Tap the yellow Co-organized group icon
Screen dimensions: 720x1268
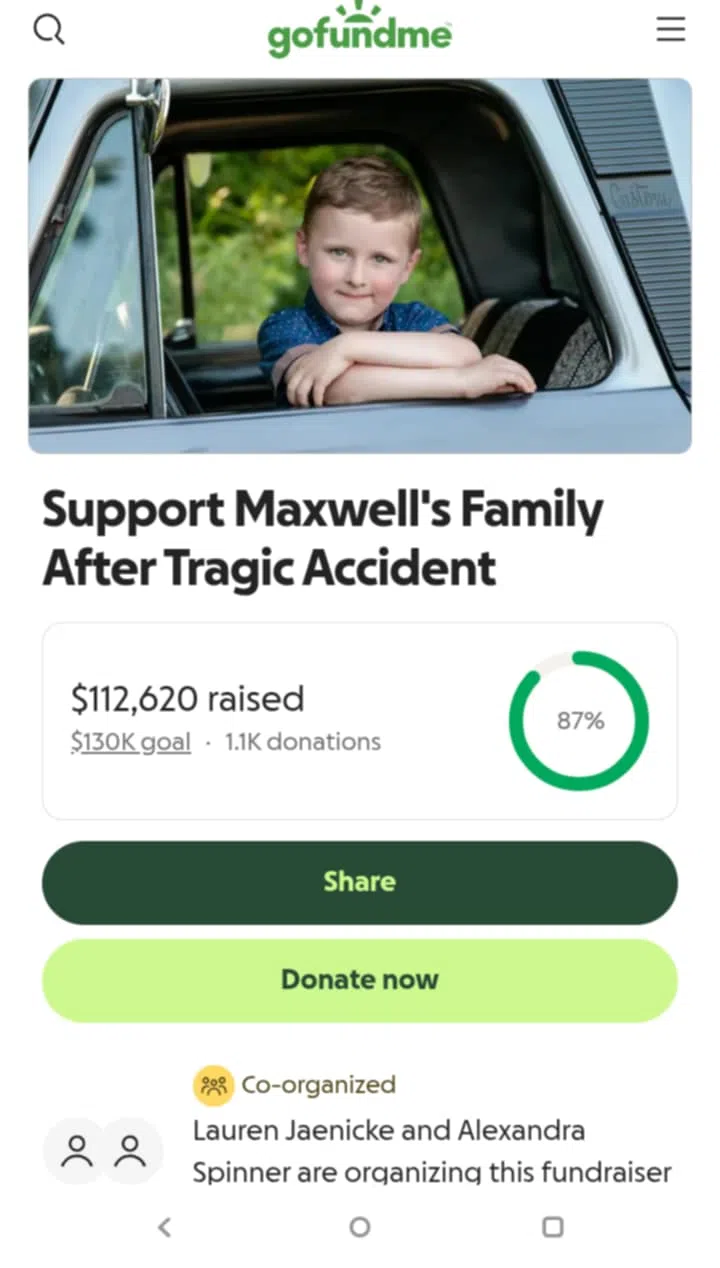pyautogui.click(x=213, y=1085)
